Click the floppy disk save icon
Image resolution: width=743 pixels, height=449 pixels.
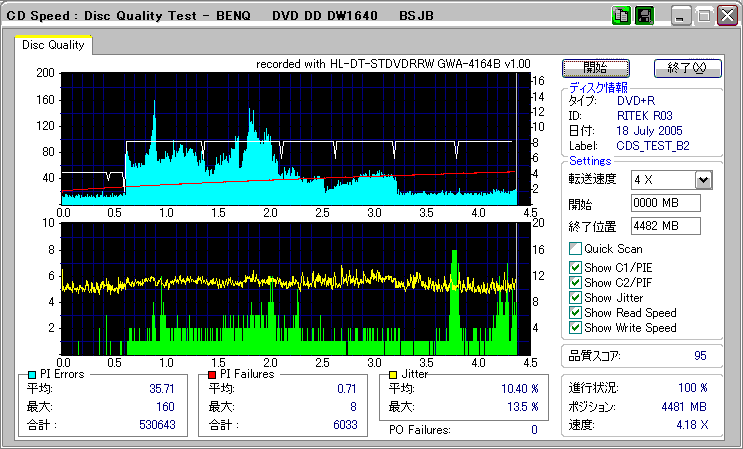tap(644, 16)
